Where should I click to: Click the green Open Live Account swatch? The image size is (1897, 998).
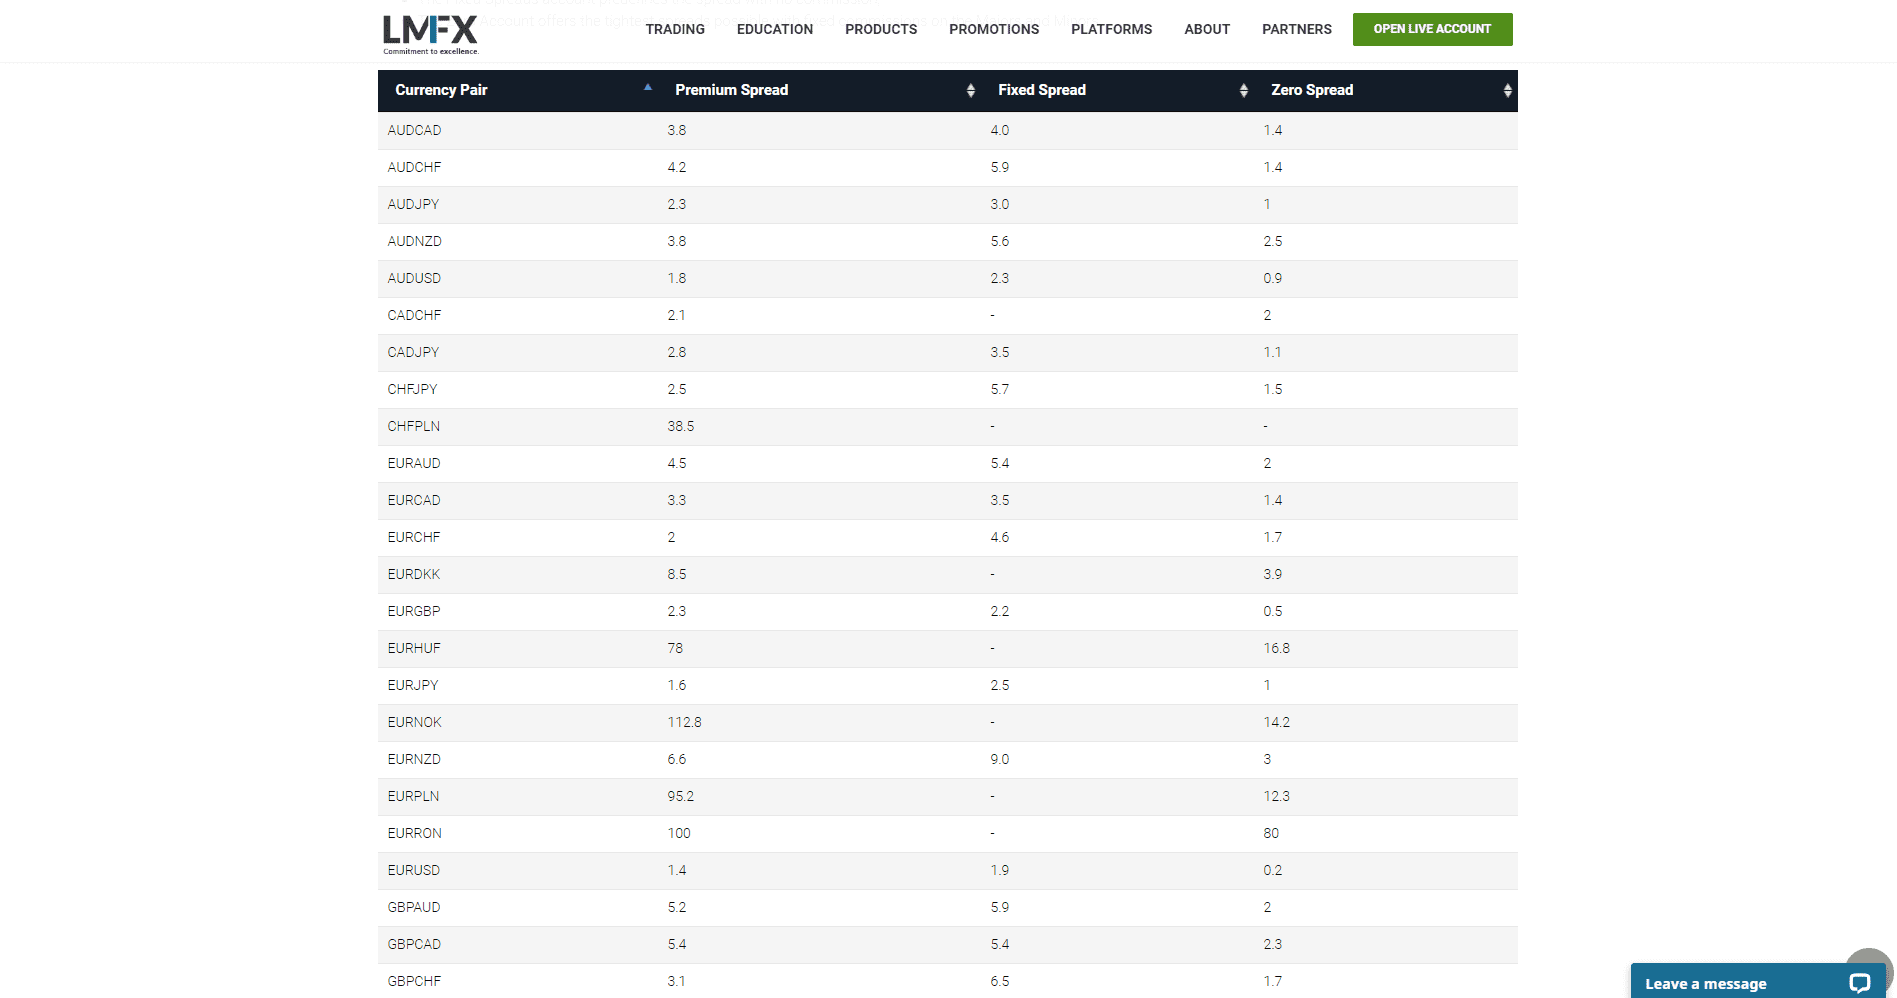coord(1432,29)
